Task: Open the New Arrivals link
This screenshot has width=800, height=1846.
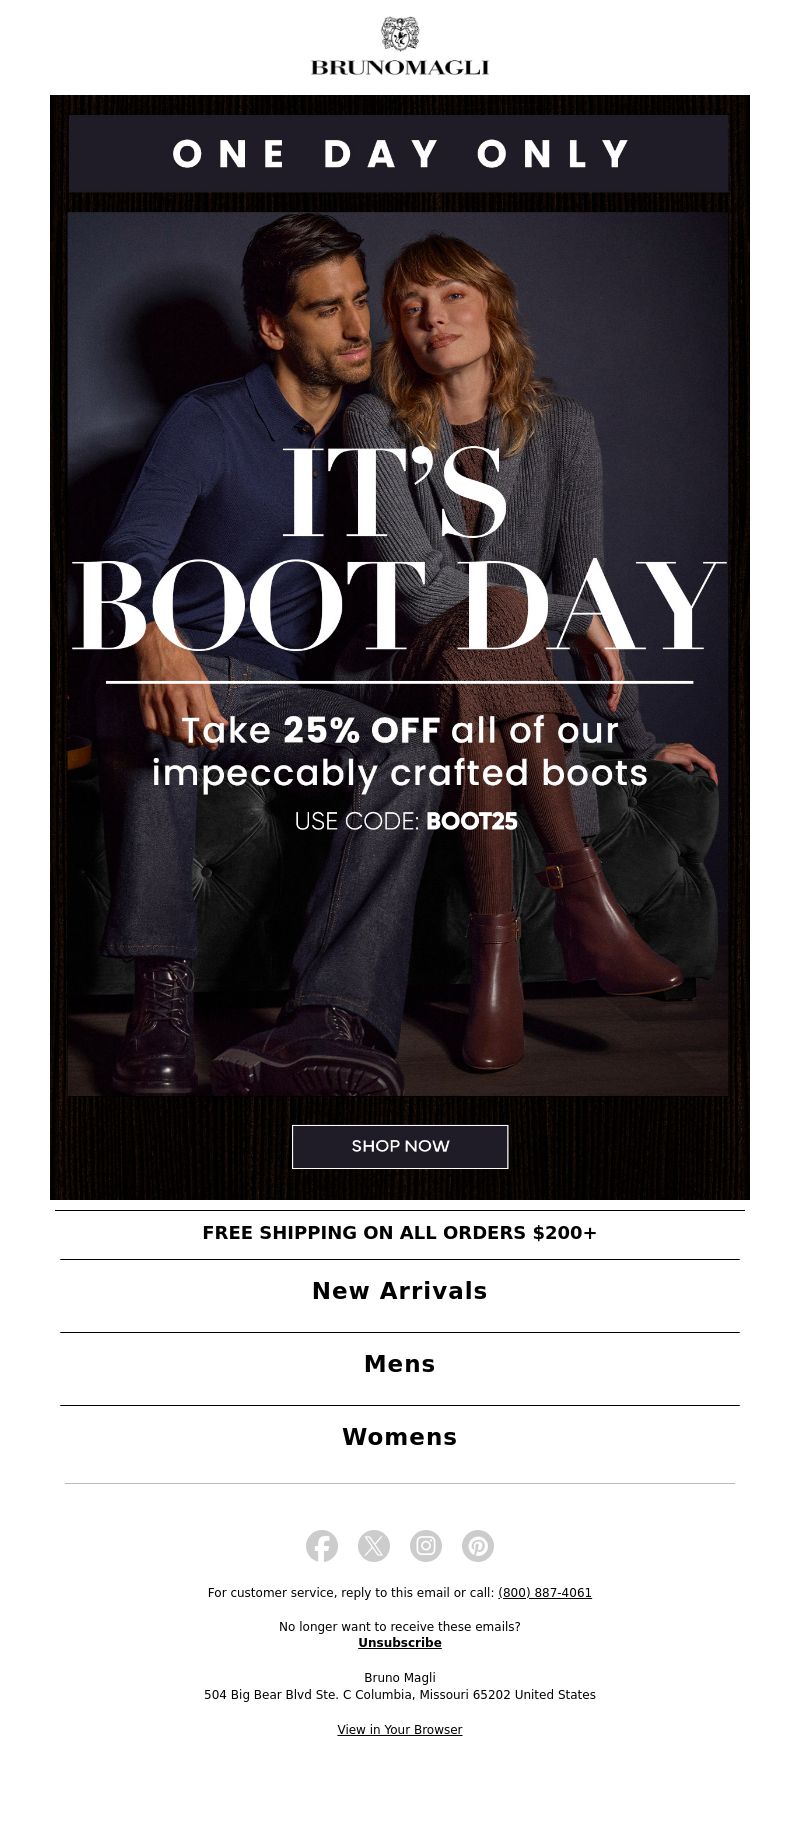Action: point(400,1291)
